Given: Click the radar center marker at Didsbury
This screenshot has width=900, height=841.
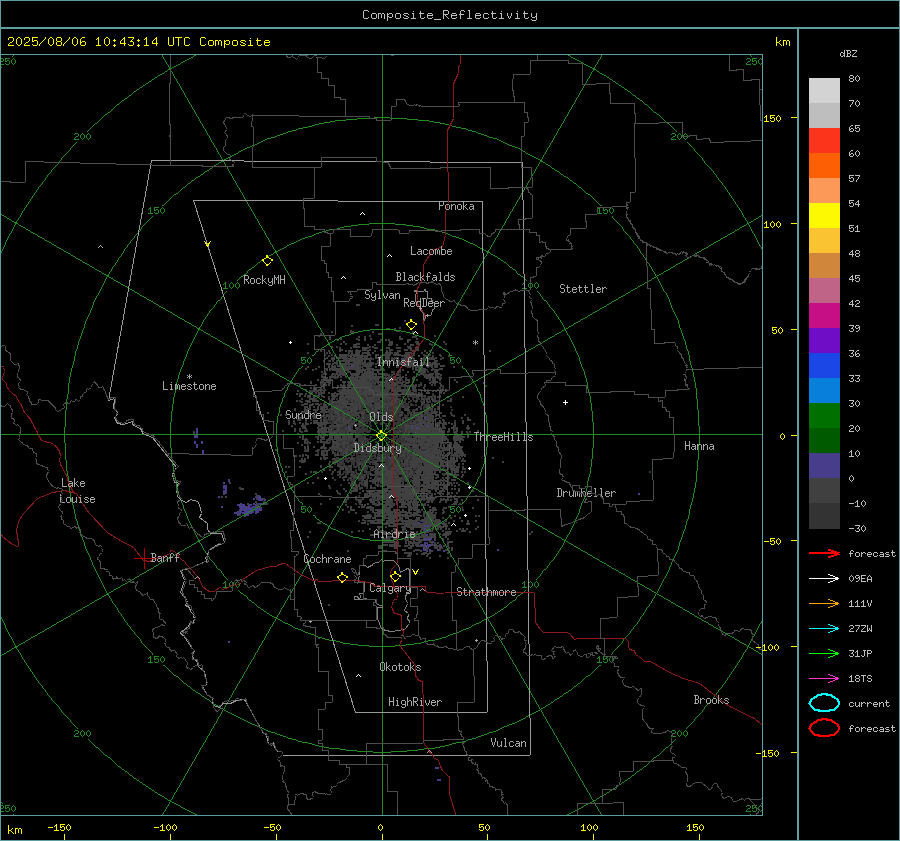Looking at the screenshot, I should 382,436.
